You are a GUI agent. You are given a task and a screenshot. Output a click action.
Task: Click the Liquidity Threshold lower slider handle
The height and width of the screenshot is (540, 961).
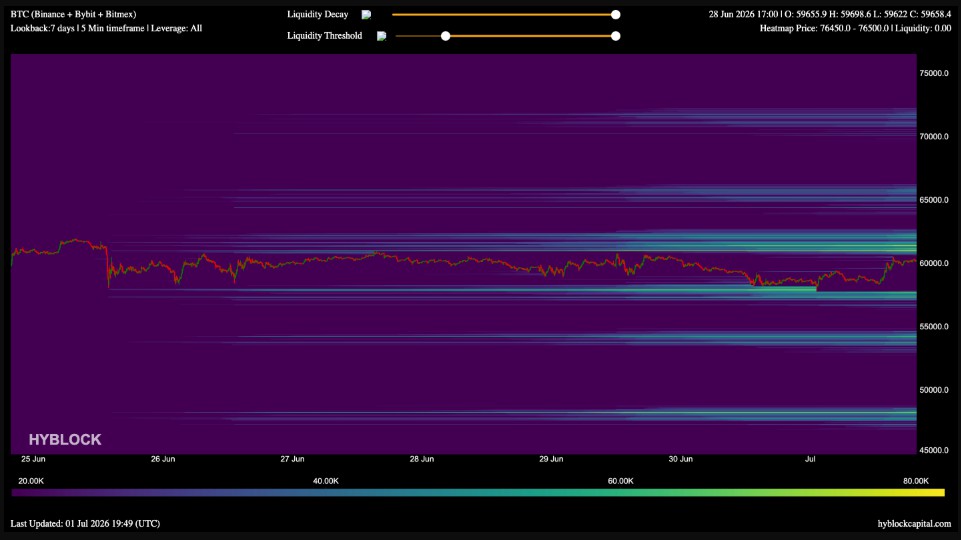click(x=446, y=36)
